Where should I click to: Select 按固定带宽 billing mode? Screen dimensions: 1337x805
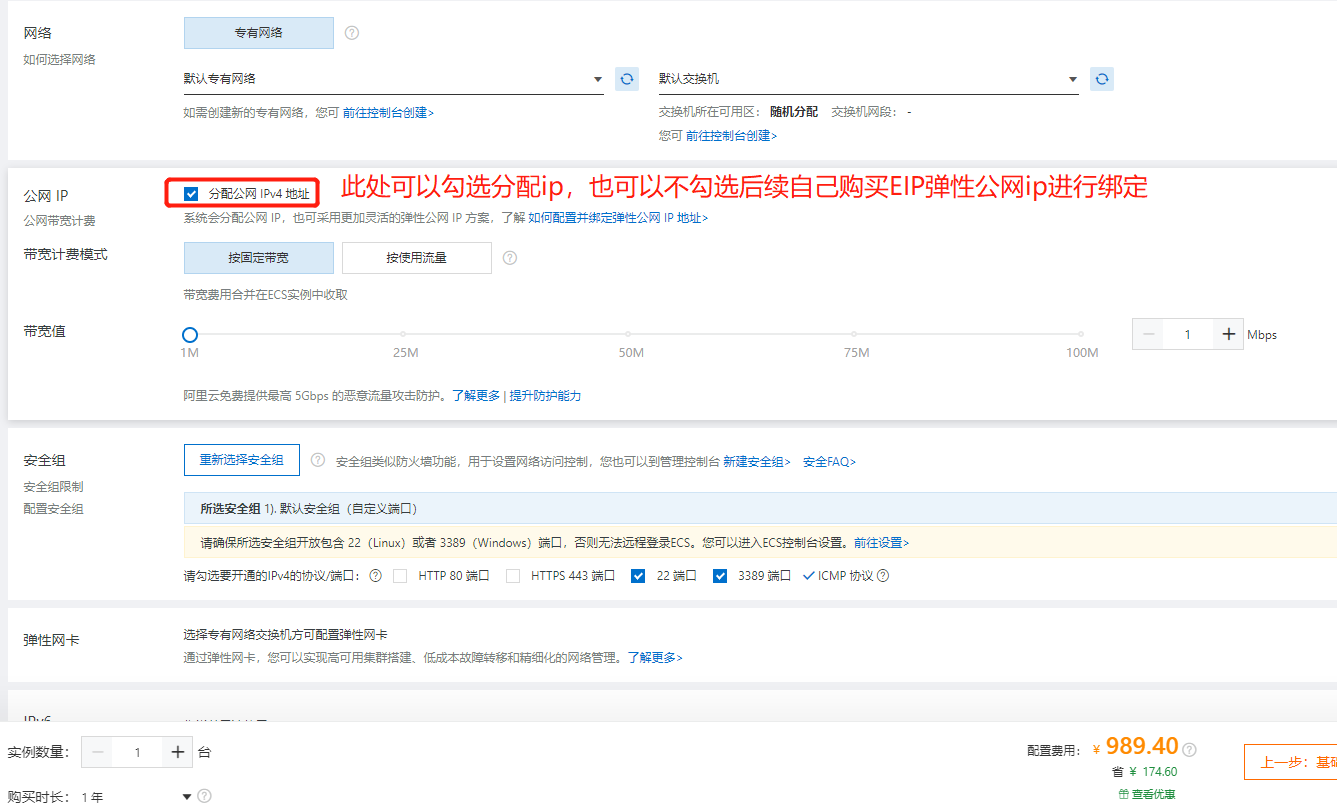258,258
